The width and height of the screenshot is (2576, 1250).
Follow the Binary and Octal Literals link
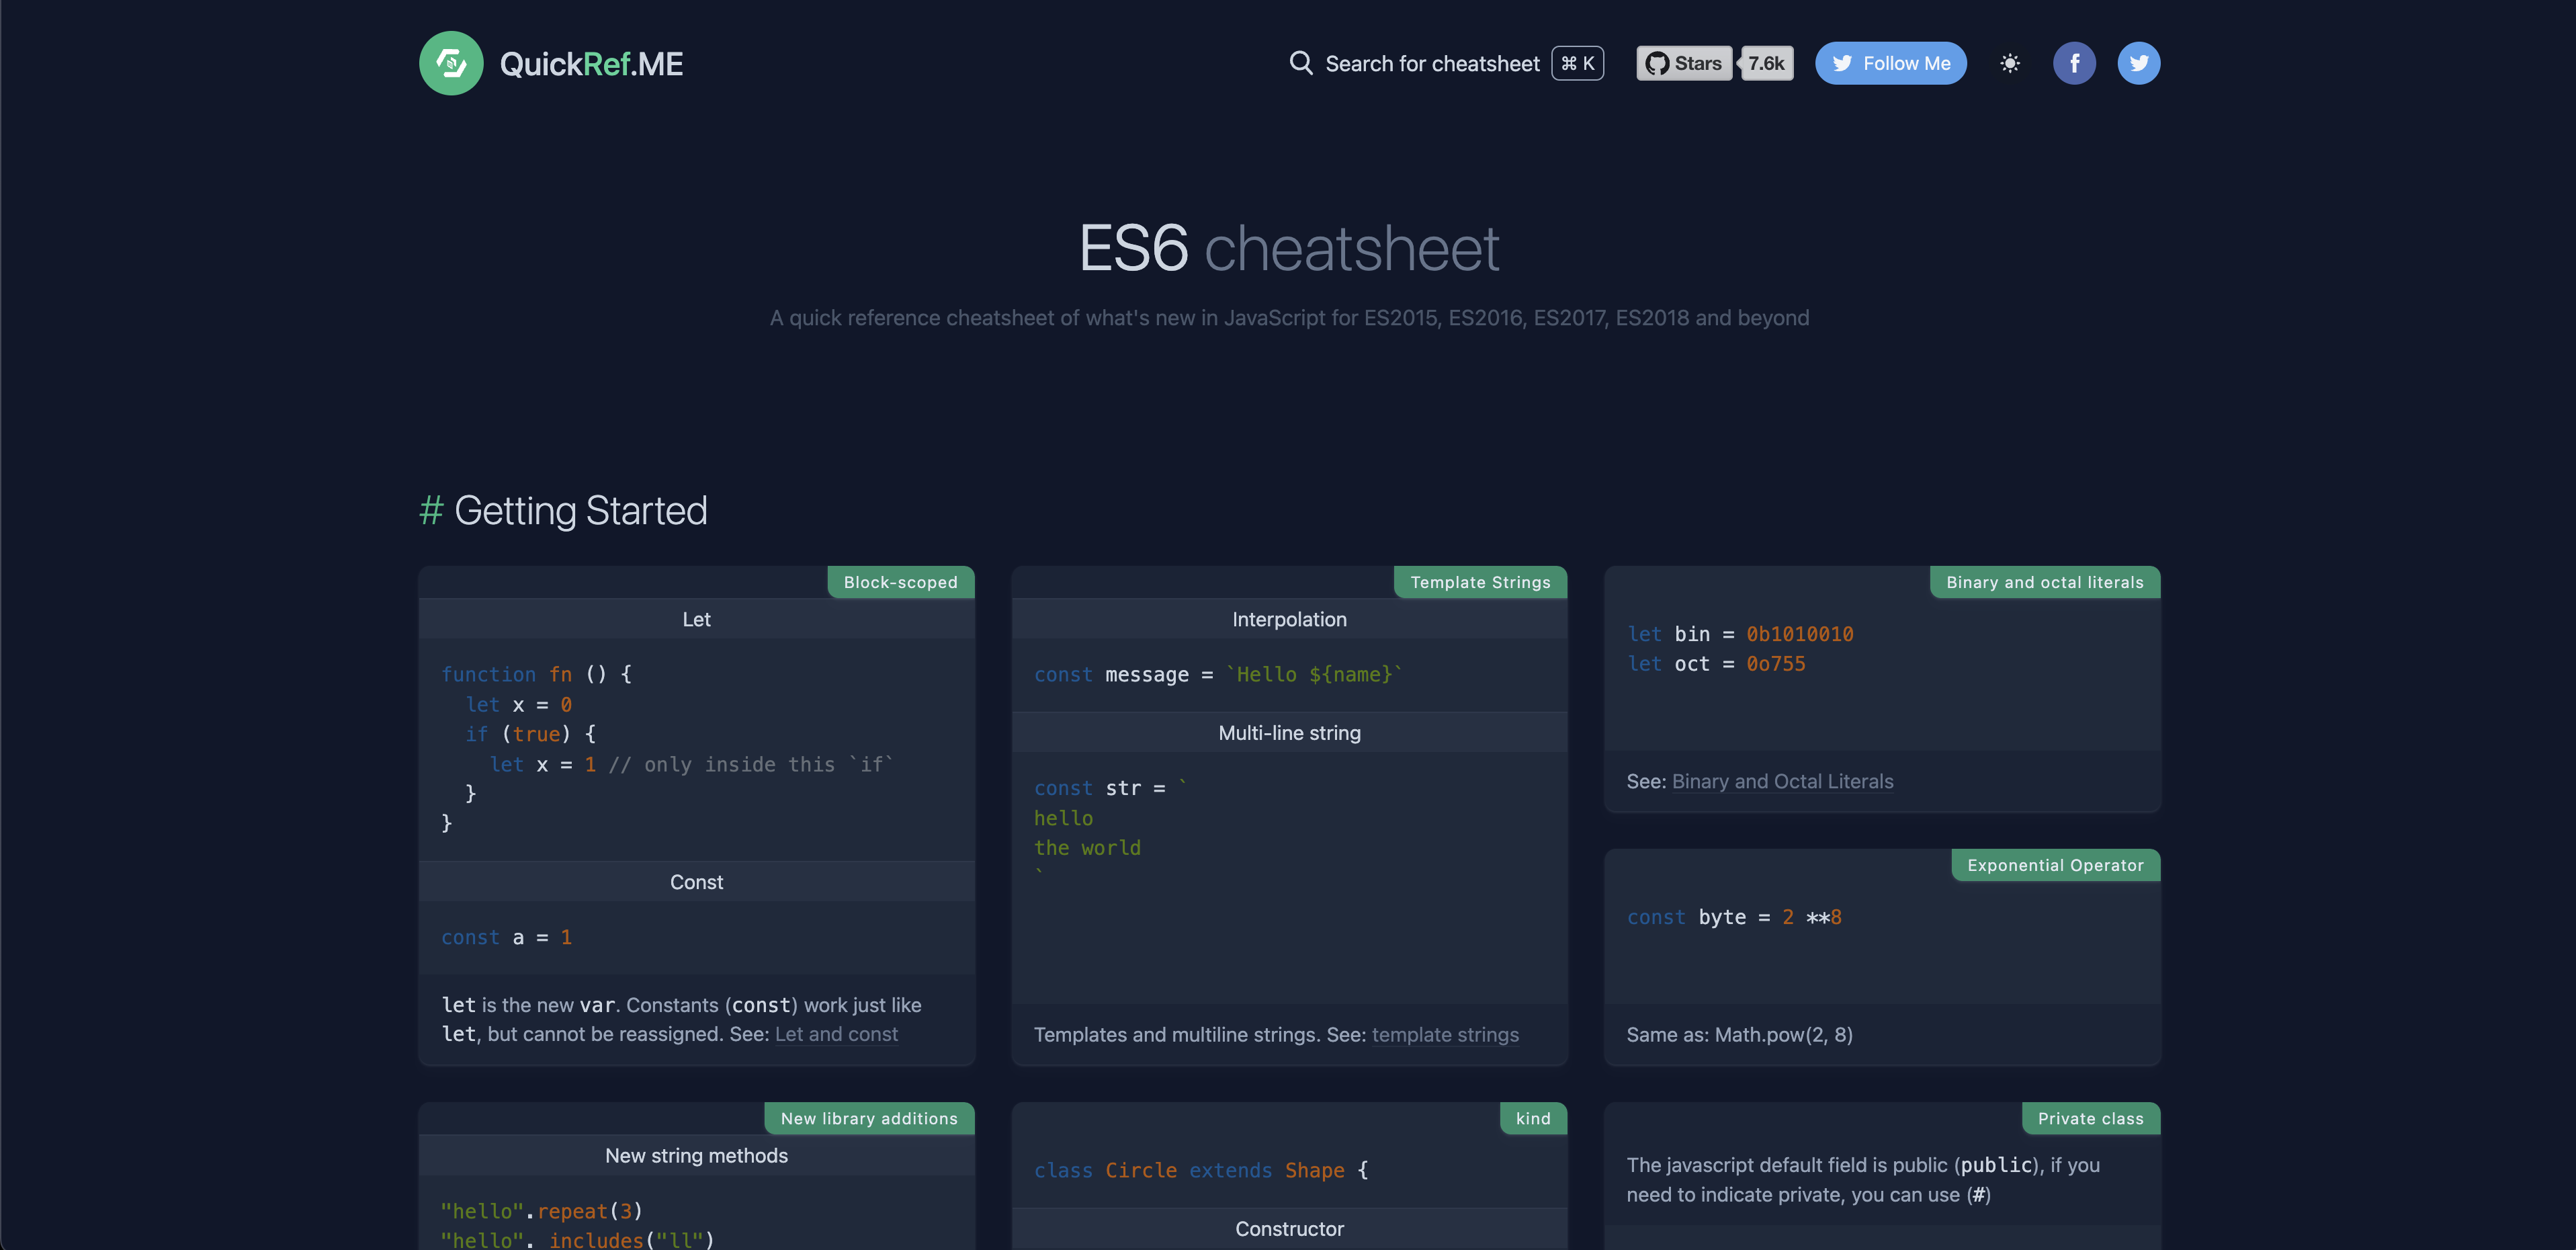[1782, 781]
